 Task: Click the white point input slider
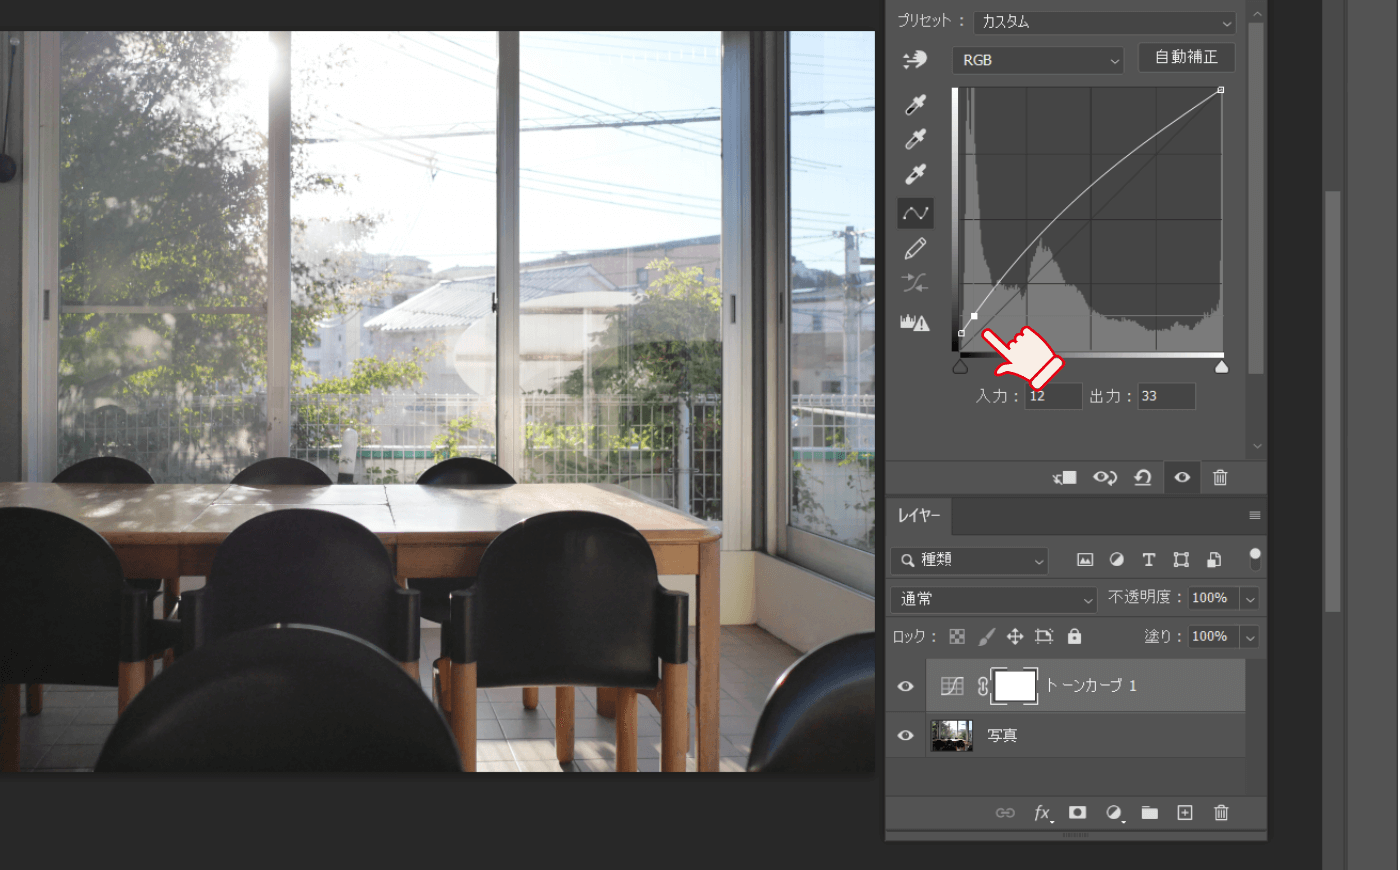tap(1221, 367)
